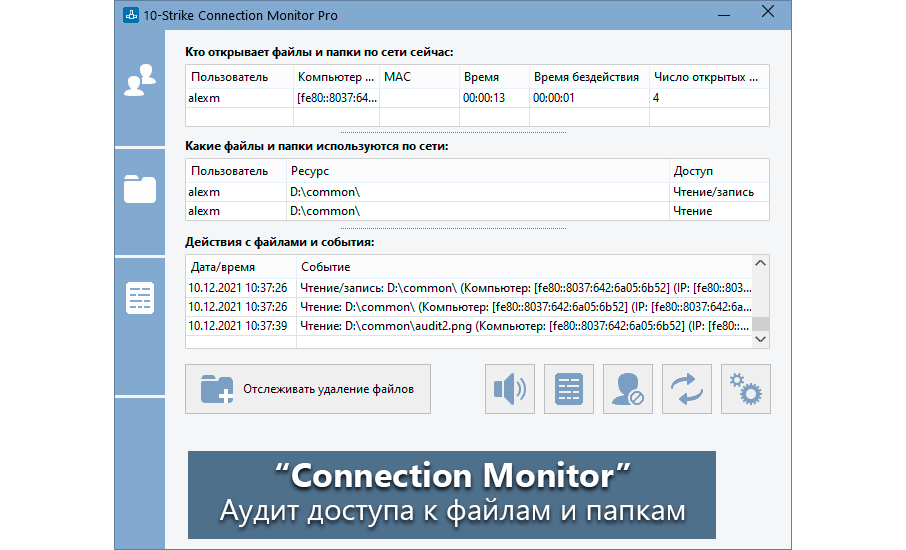Toggle sound notification speaker button
This screenshot has width=906, height=550.
[510, 389]
